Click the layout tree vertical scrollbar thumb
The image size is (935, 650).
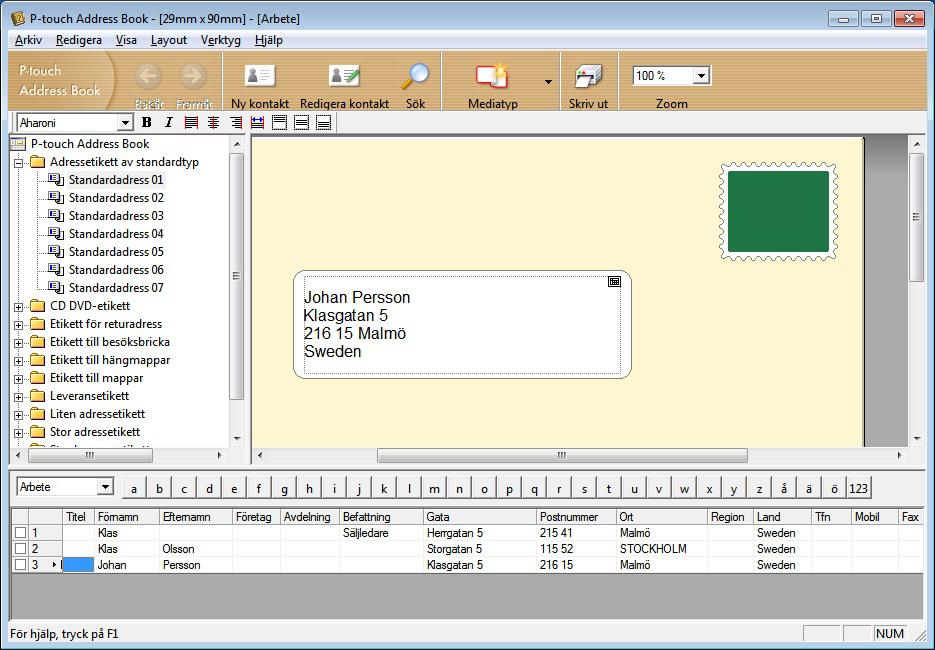pyautogui.click(x=236, y=276)
